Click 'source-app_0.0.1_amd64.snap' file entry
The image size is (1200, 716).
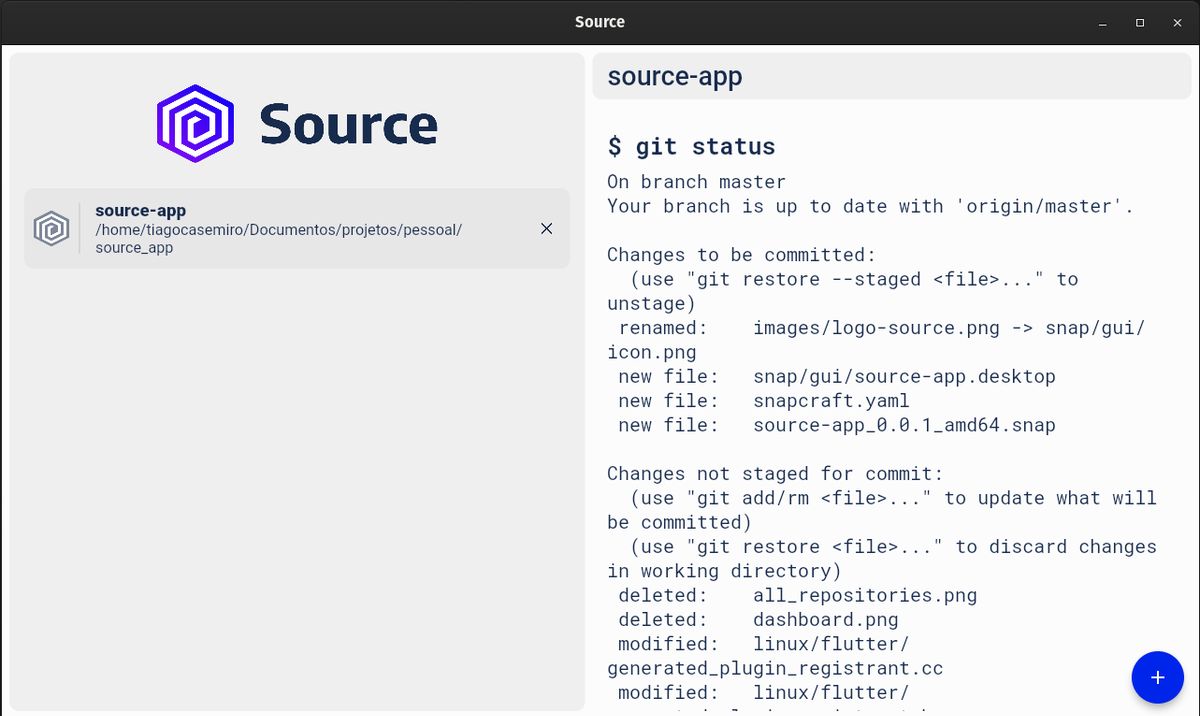[x=903, y=425]
